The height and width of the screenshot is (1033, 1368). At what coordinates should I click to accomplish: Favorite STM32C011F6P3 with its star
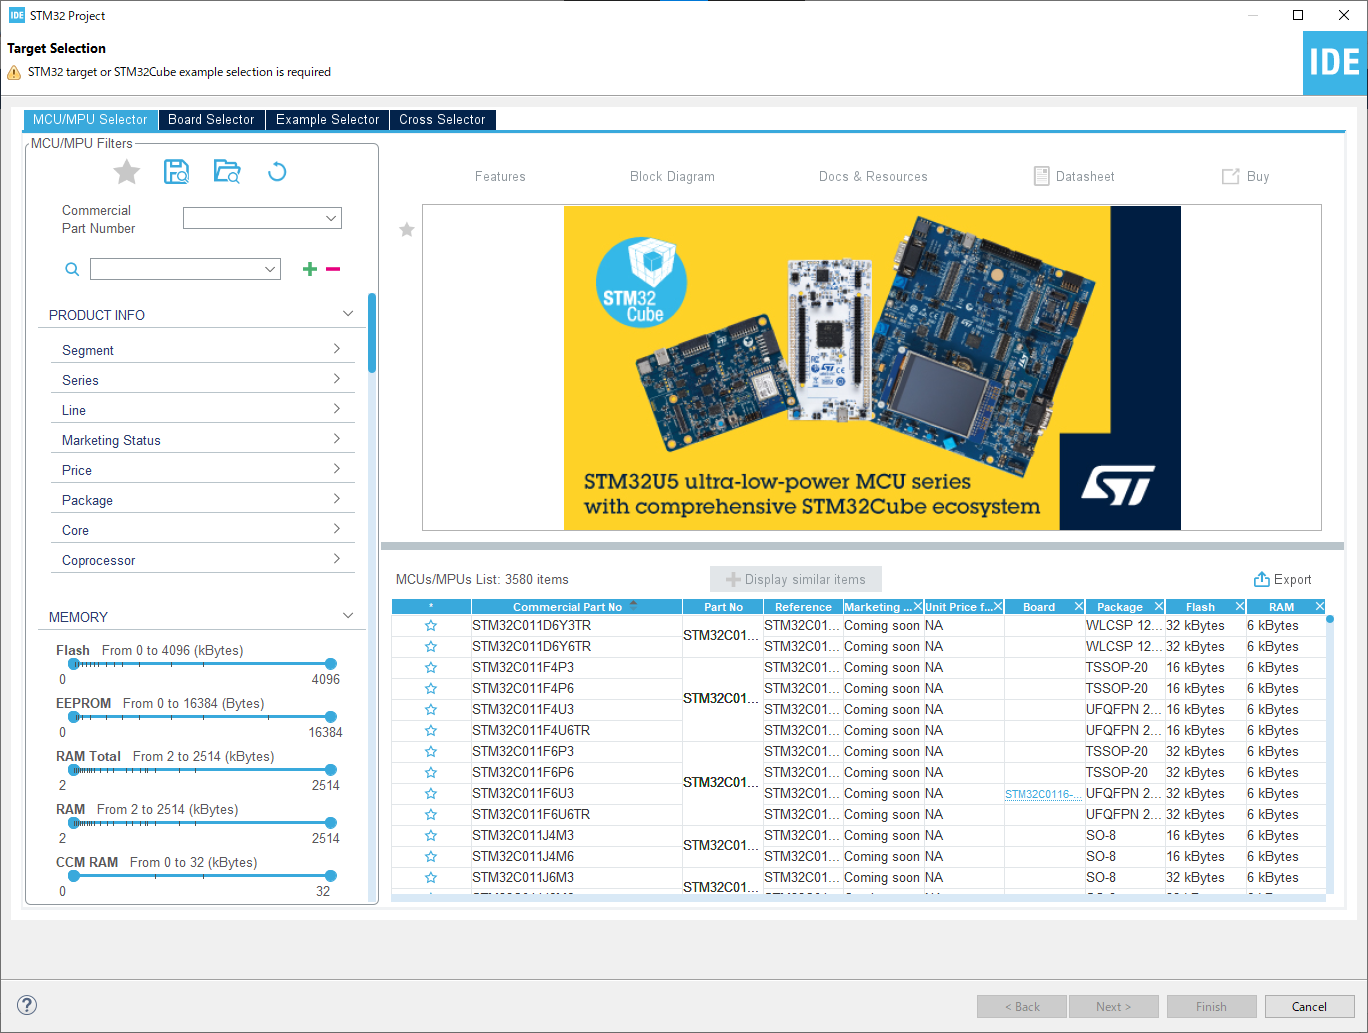431,752
